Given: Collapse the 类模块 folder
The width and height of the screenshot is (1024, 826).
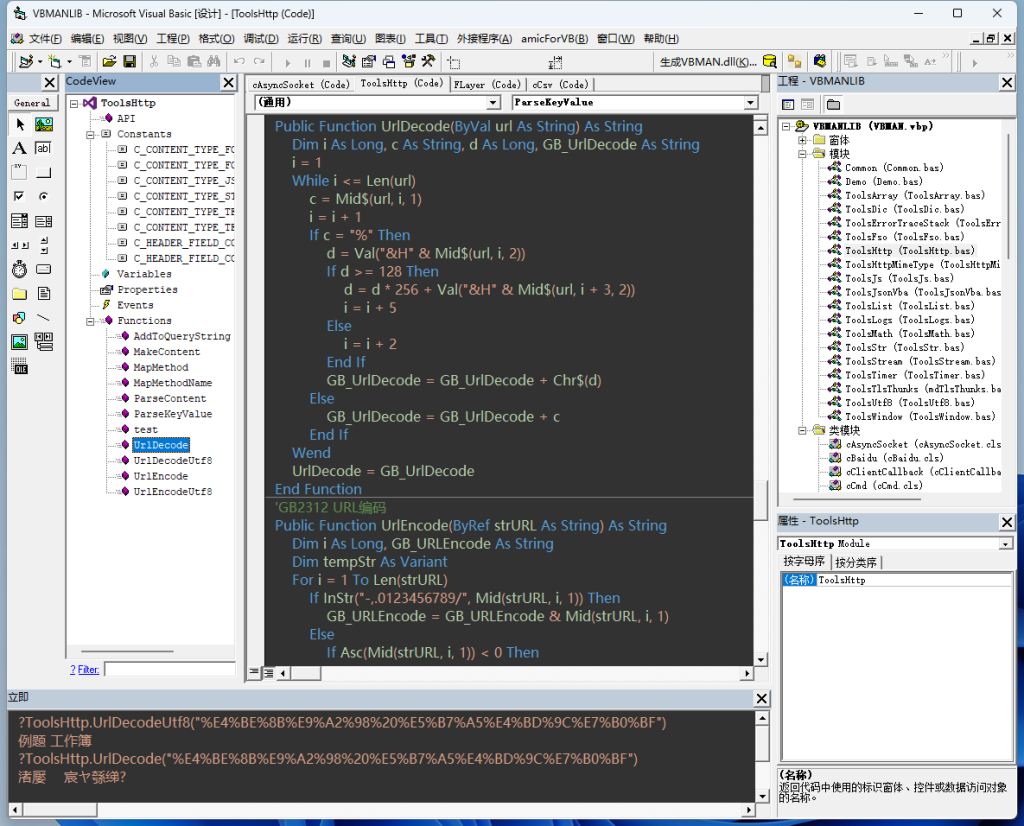Looking at the screenshot, I should (x=802, y=430).
